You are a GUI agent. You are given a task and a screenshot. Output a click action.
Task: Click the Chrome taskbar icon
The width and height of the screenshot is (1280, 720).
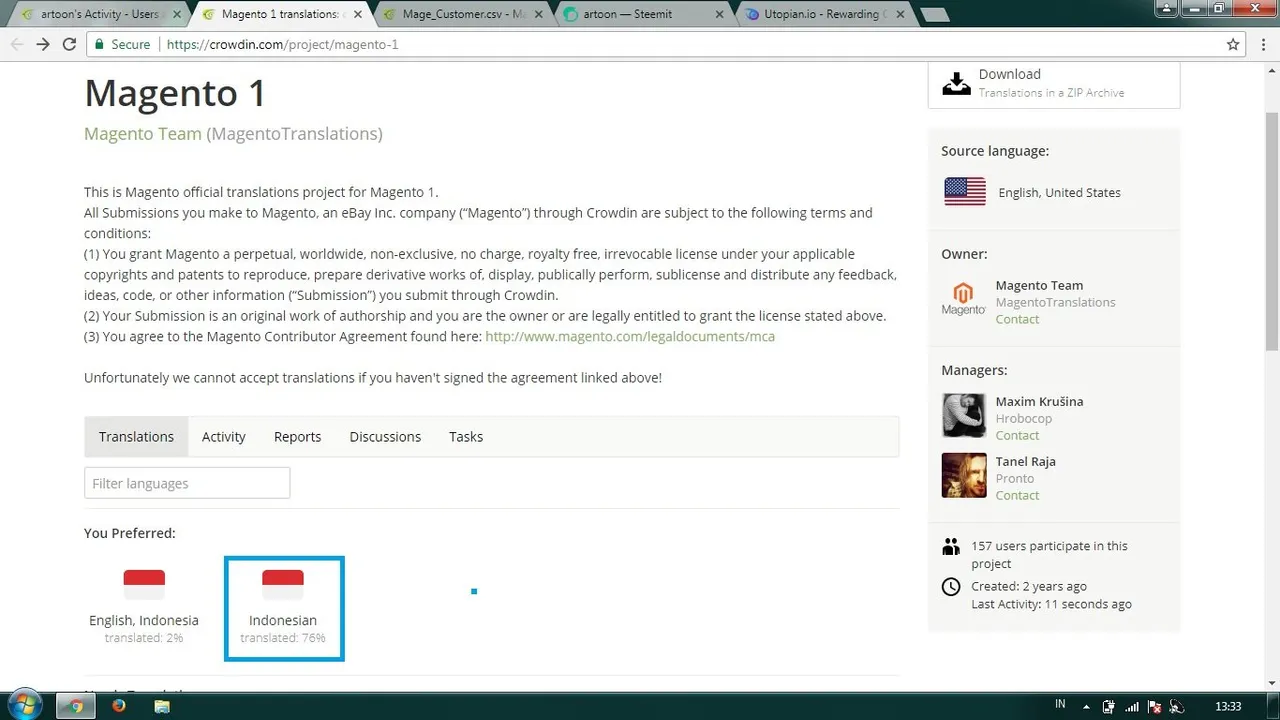point(75,706)
